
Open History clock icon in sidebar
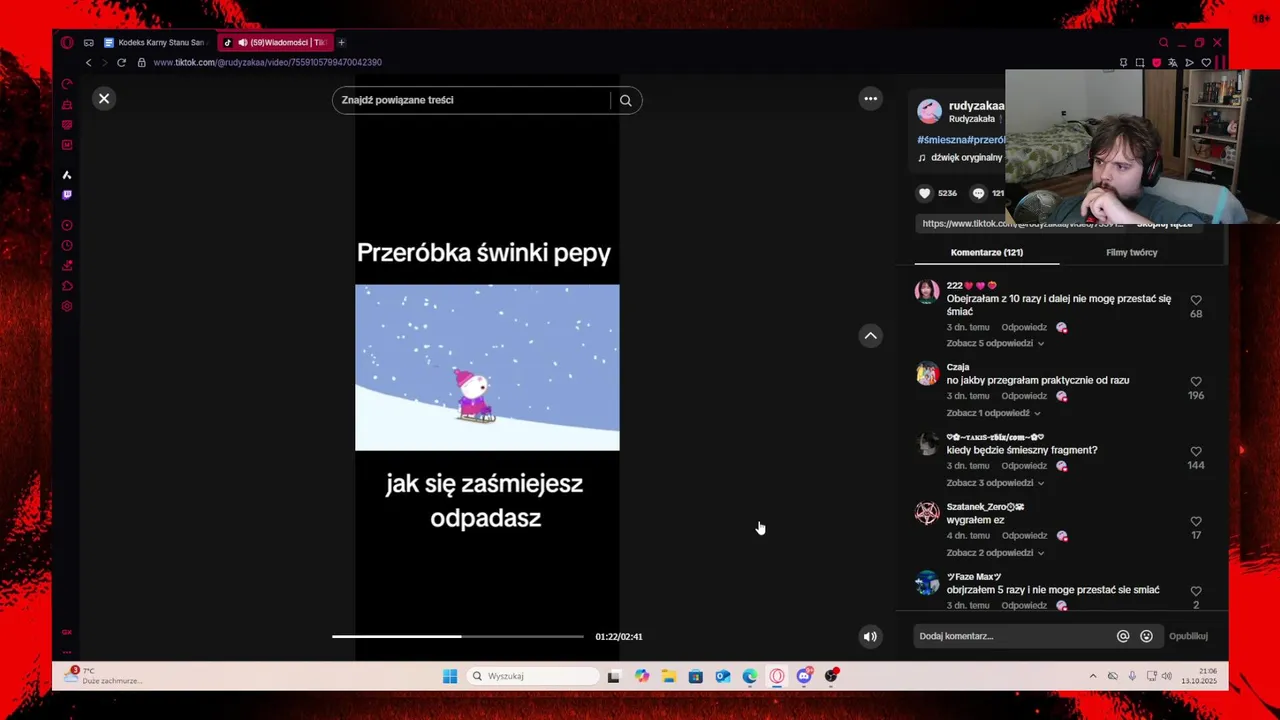67,246
